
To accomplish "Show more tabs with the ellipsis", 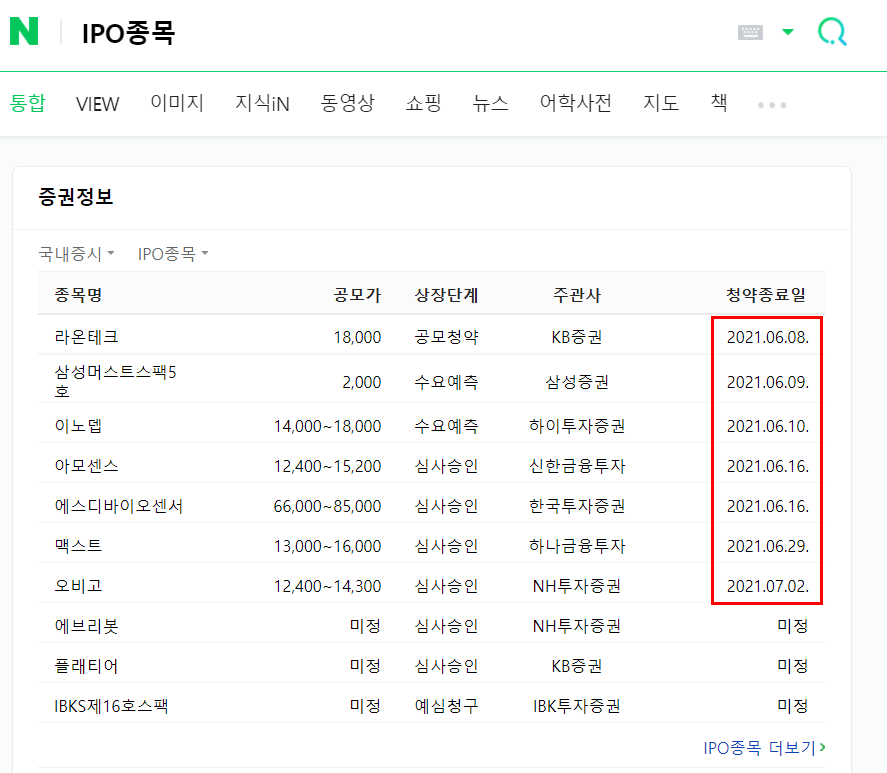I will click(x=772, y=105).
